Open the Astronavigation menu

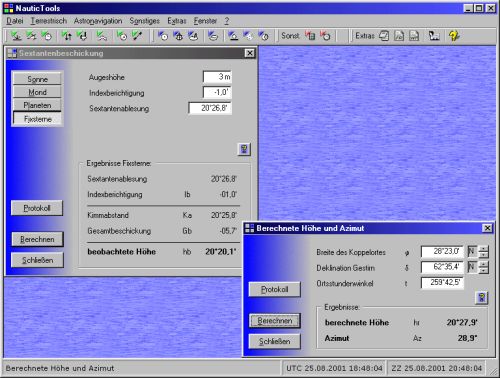[x=98, y=21]
